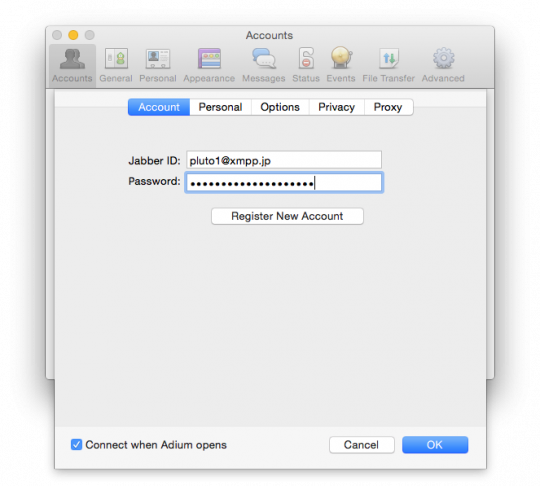Open the General preferences icon
The height and width of the screenshot is (486, 540).
click(116, 59)
